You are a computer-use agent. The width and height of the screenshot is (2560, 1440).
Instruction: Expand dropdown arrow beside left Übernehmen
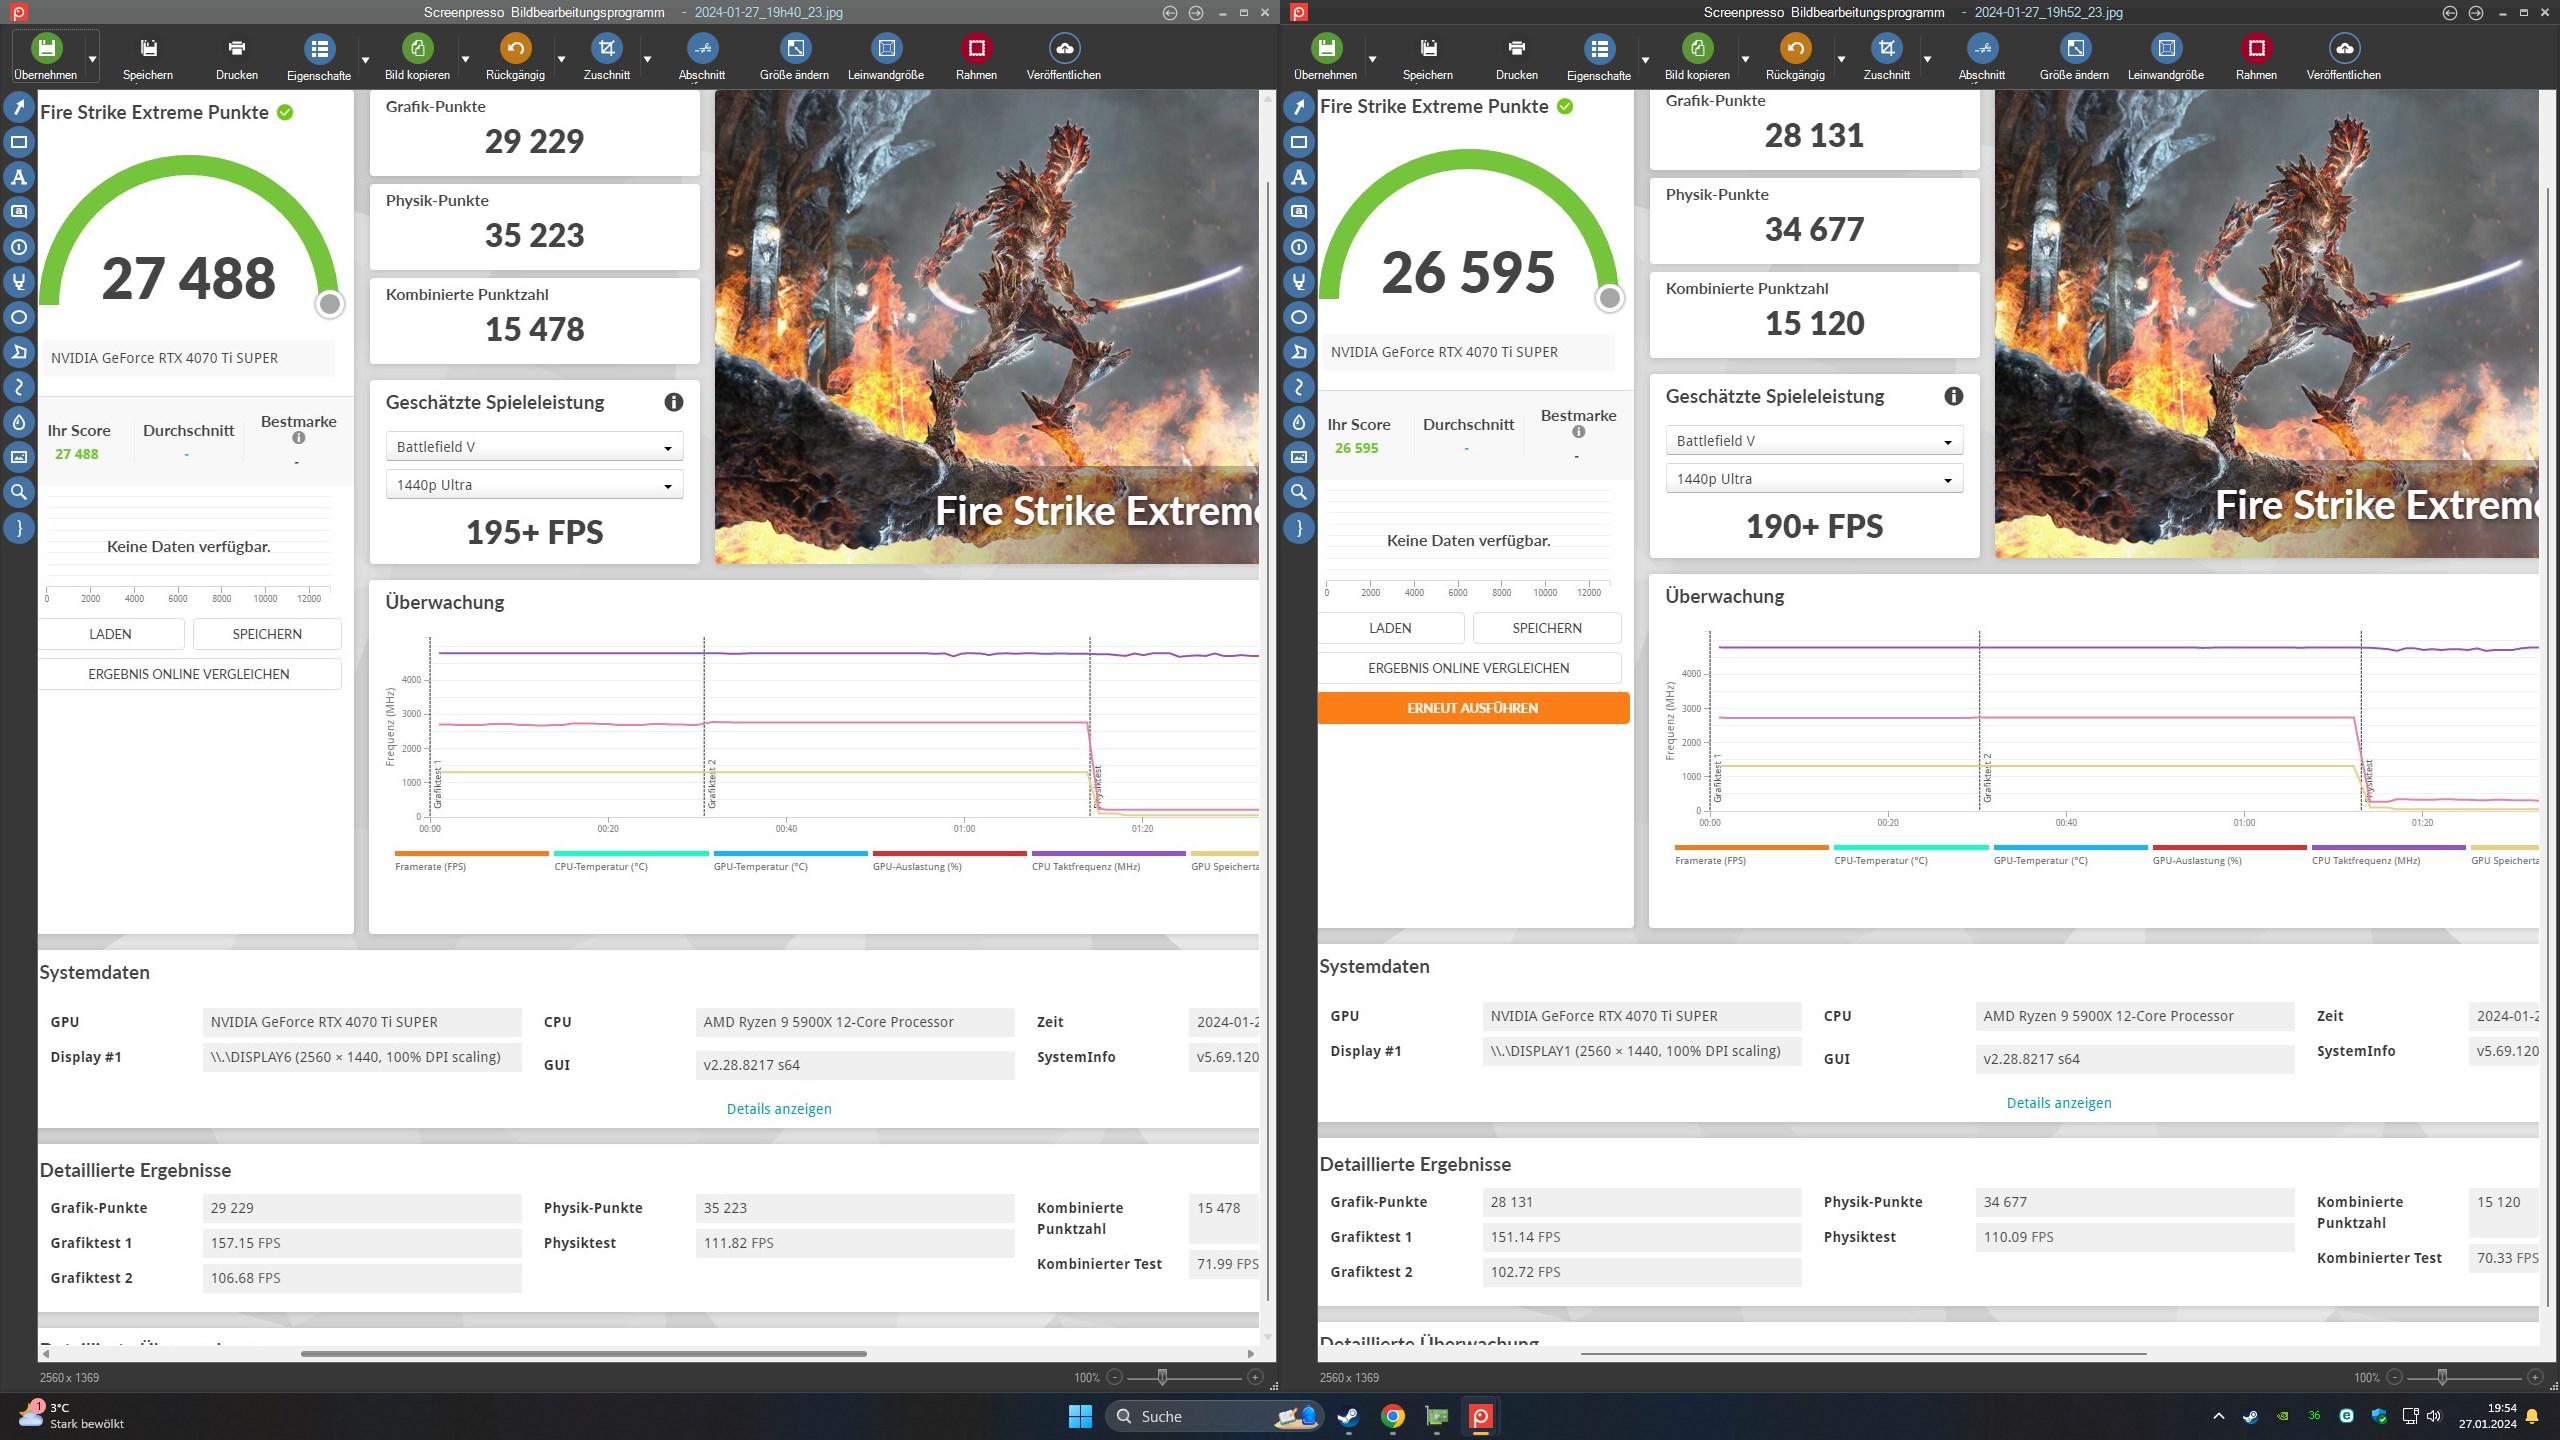click(92, 59)
